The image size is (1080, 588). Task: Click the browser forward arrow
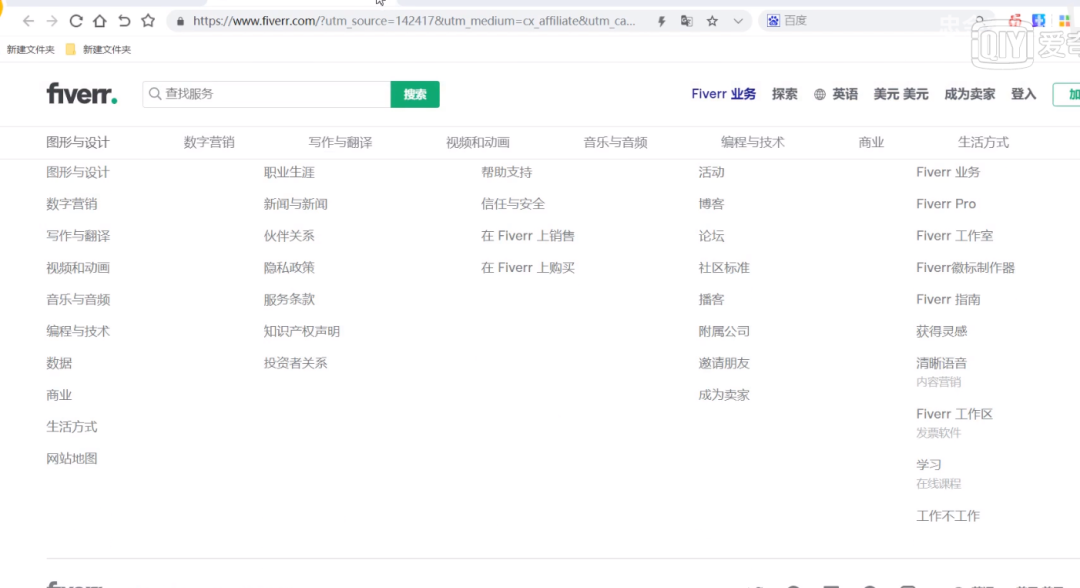click(x=52, y=21)
